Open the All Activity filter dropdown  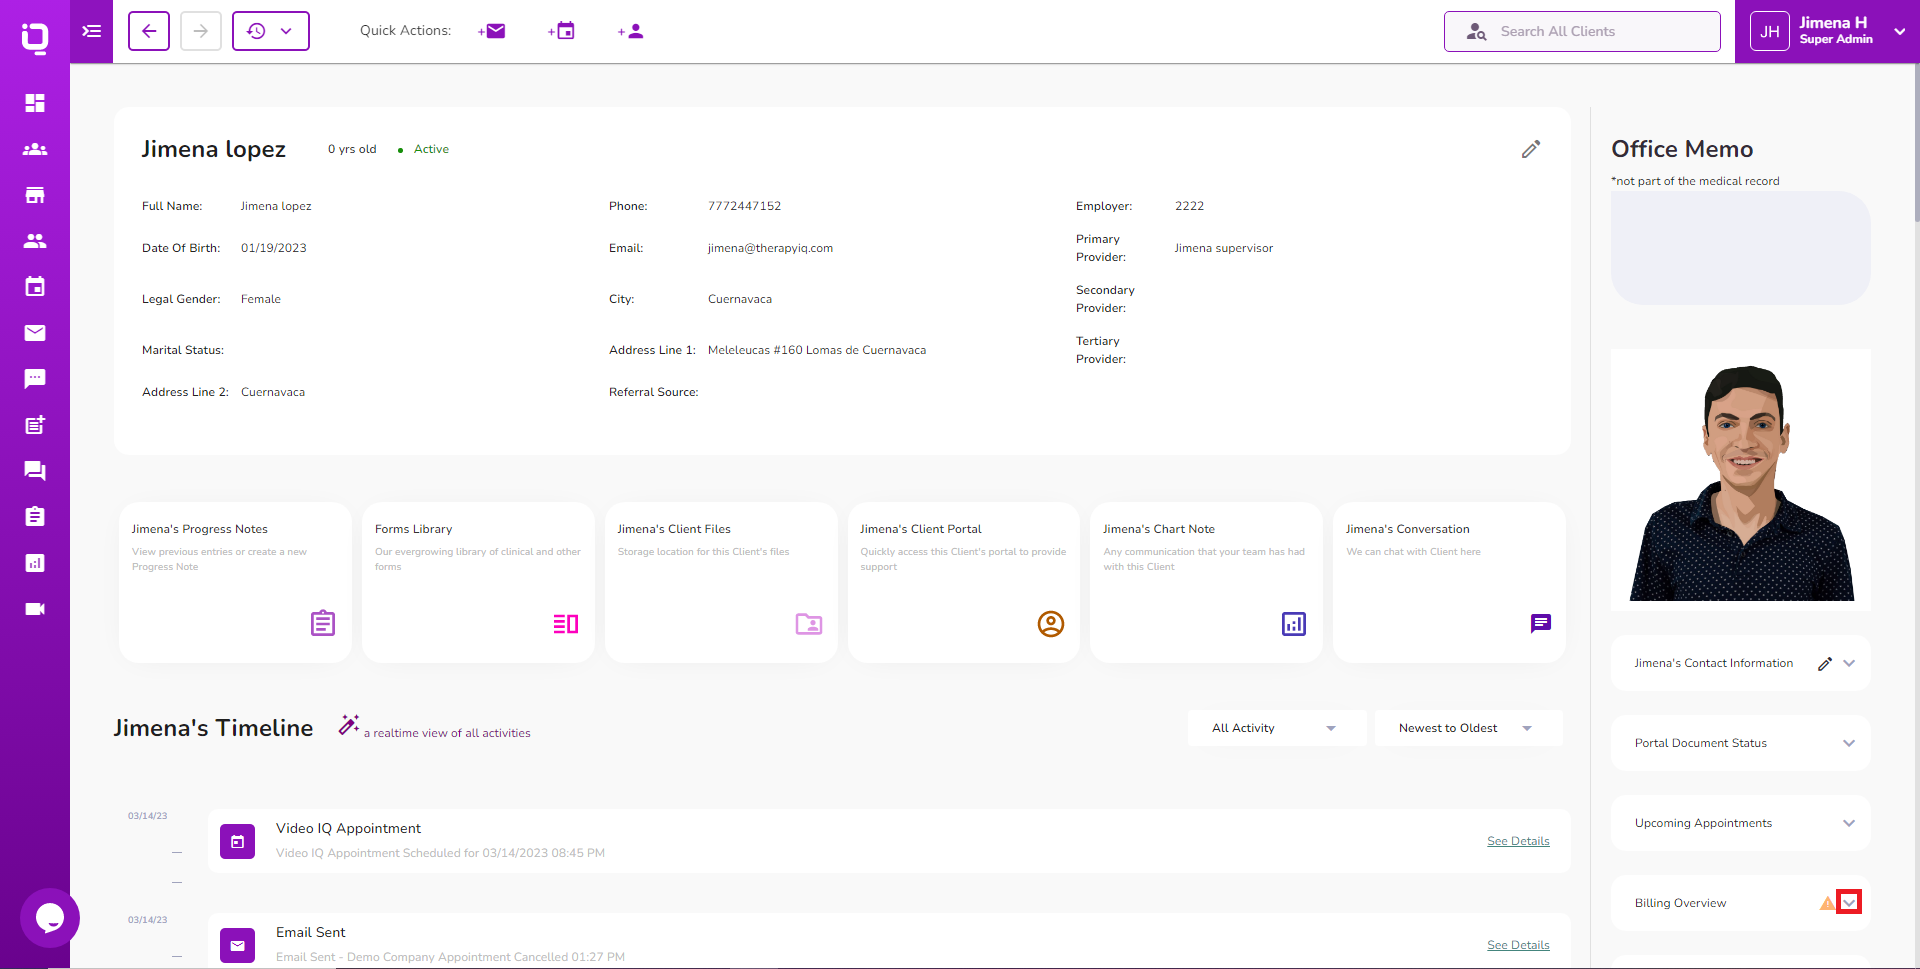point(1276,727)
